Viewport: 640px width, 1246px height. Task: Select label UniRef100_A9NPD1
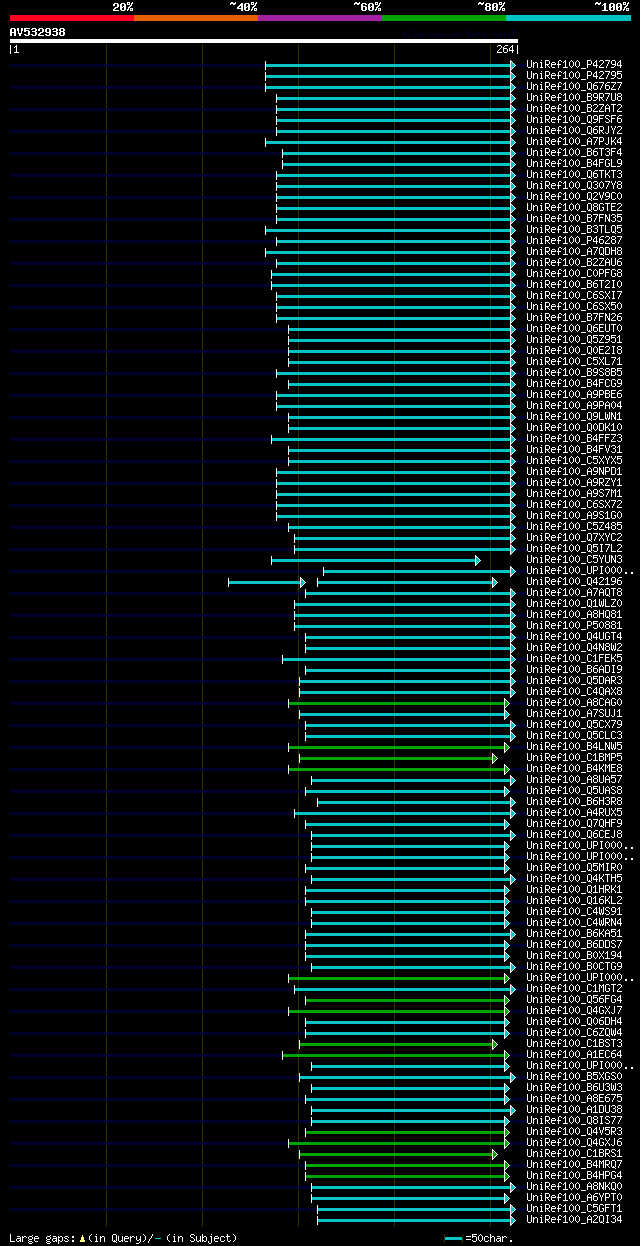[574, 472]
